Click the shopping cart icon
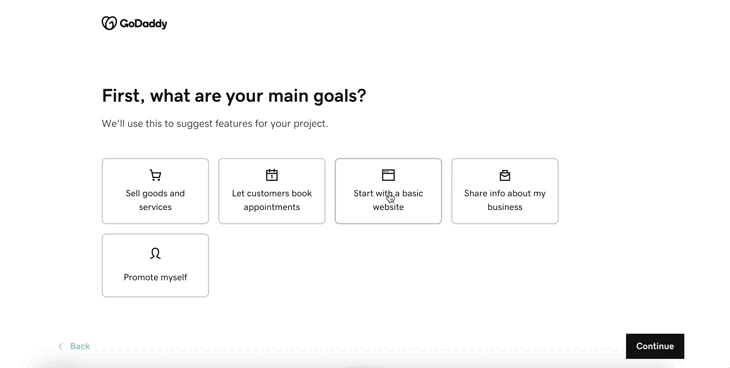This screenshot has height=368, width=730. (x=155, y=175)
